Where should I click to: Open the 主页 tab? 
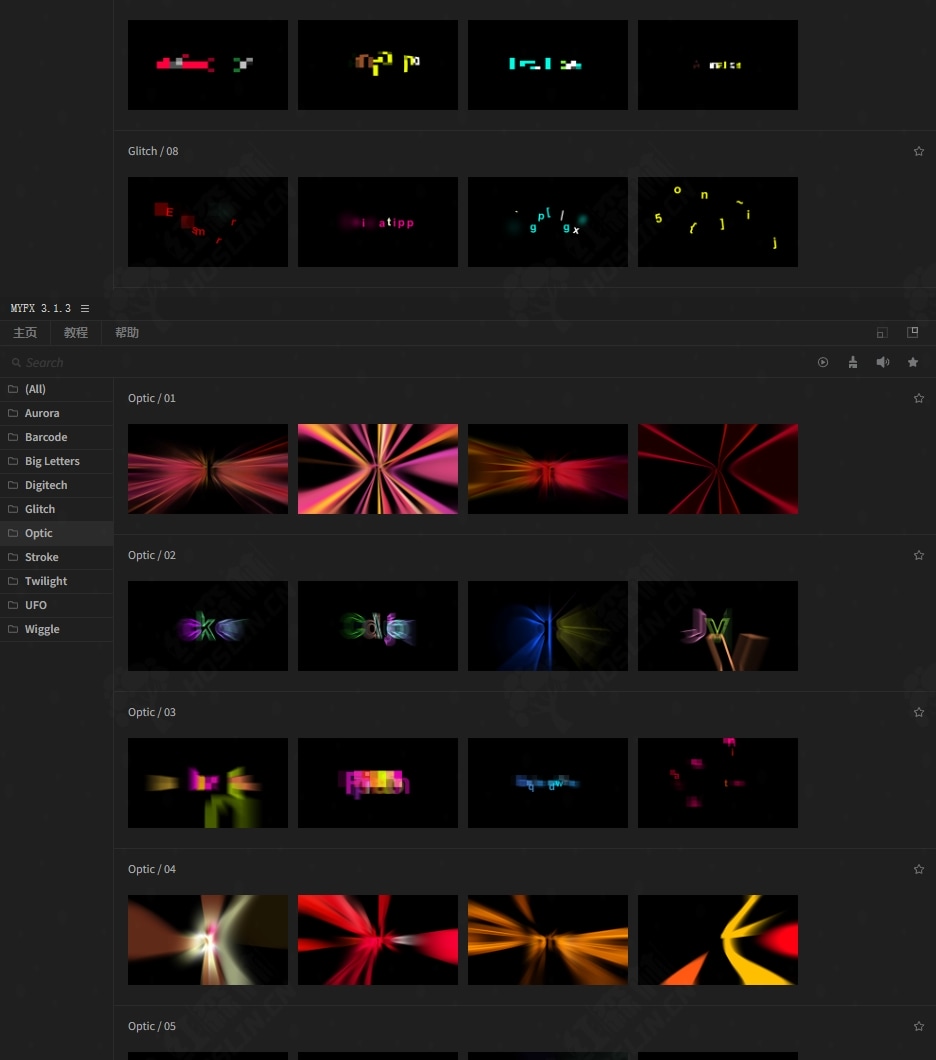[25, 333]
